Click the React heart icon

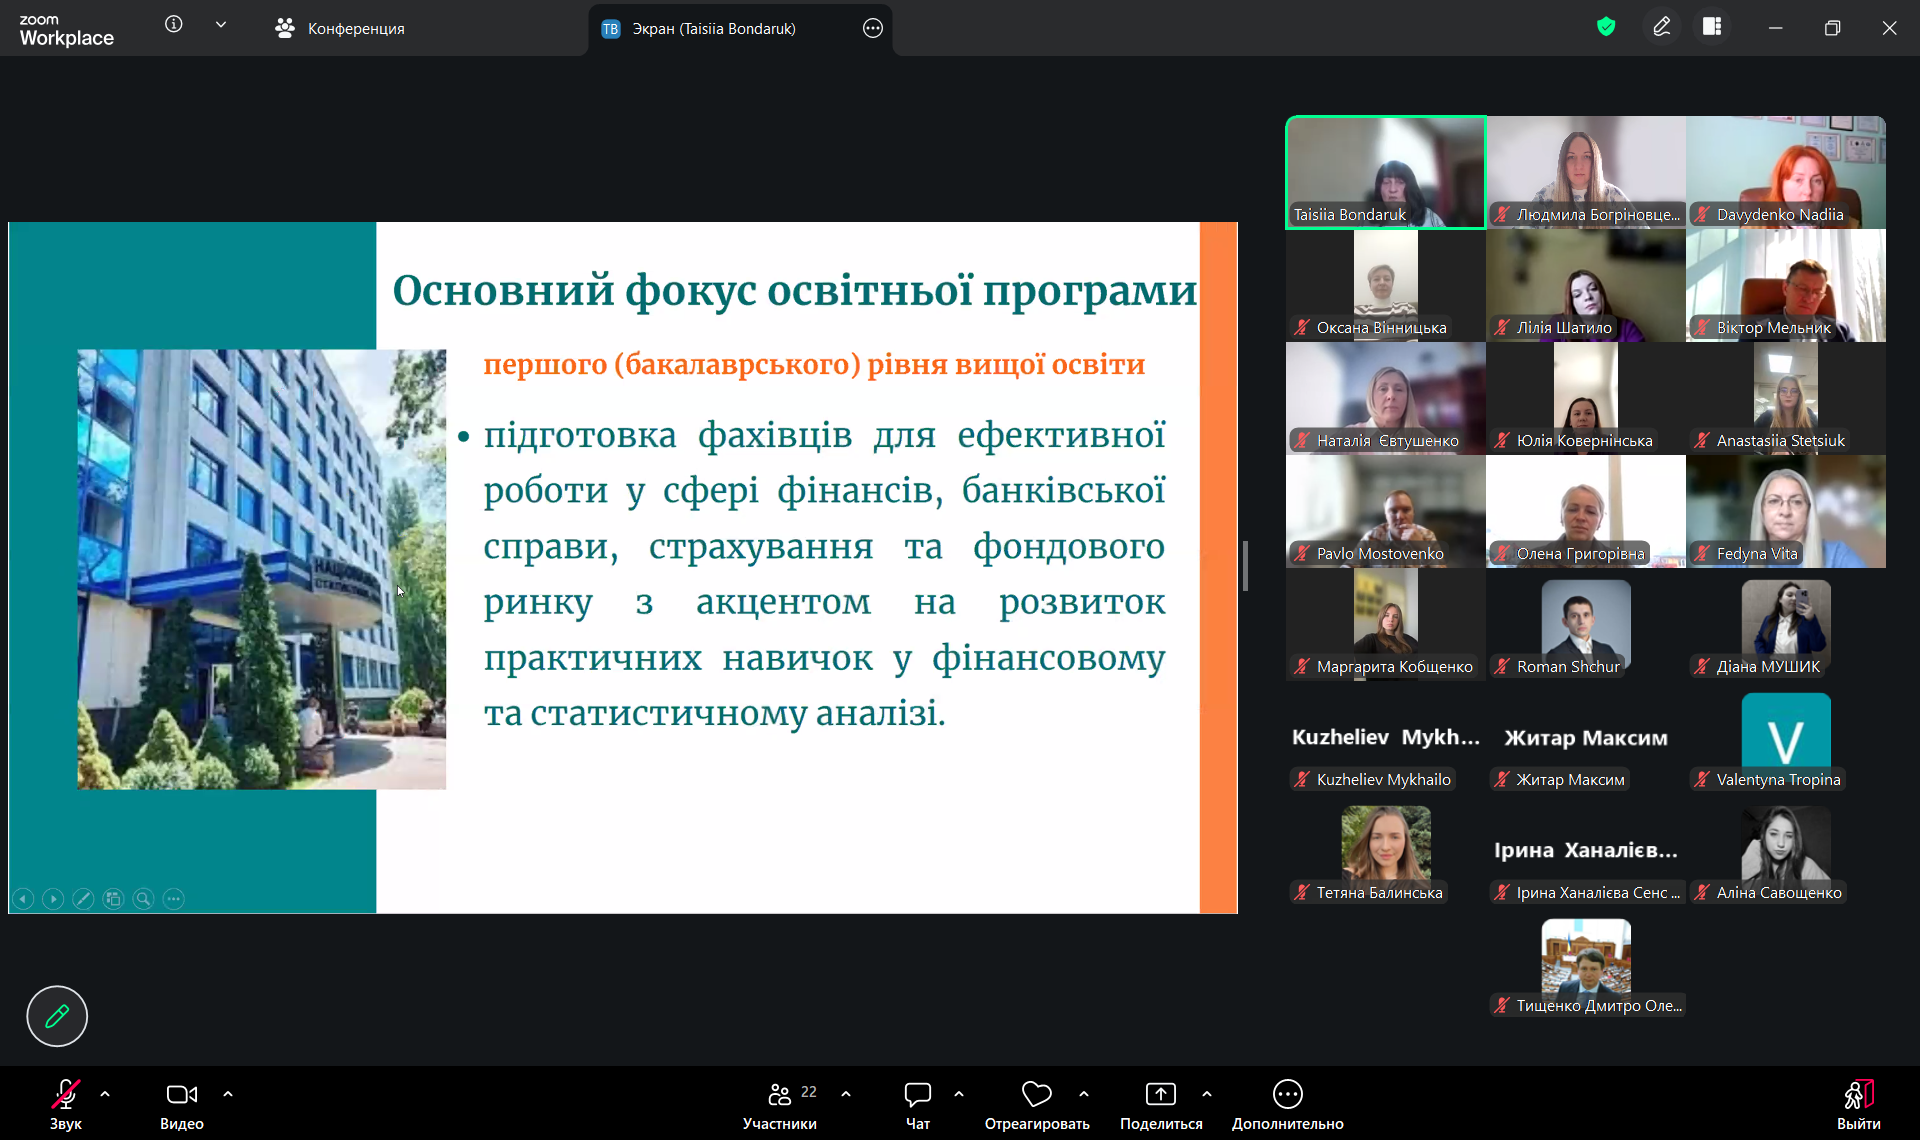point(1036,1095)
